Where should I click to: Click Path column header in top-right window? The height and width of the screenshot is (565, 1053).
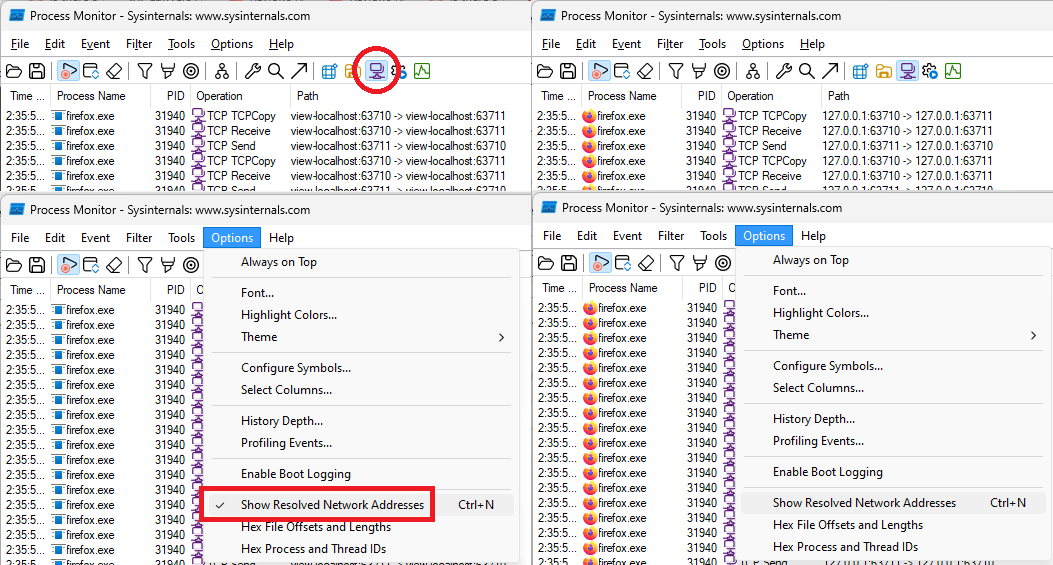tap(937, 96)
